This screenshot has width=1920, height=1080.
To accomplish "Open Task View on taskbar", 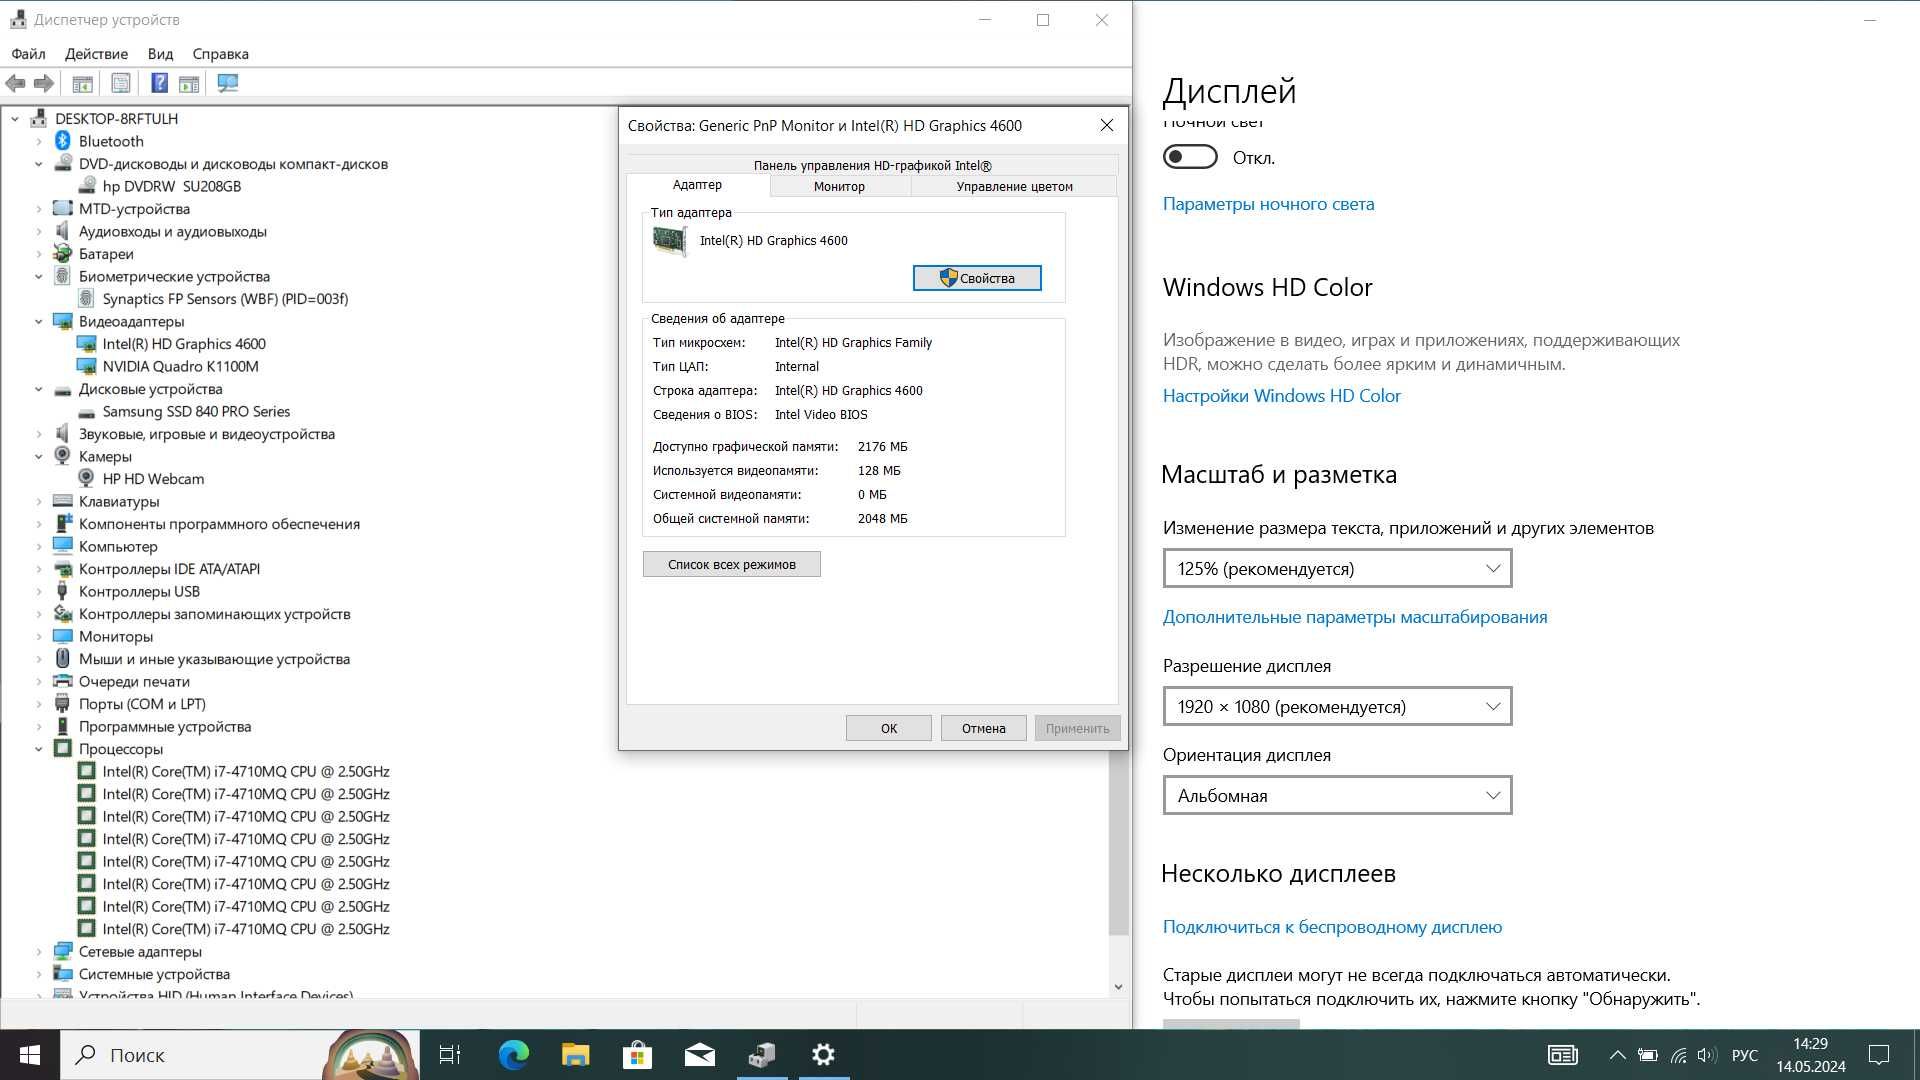I will pos(450,1054).
